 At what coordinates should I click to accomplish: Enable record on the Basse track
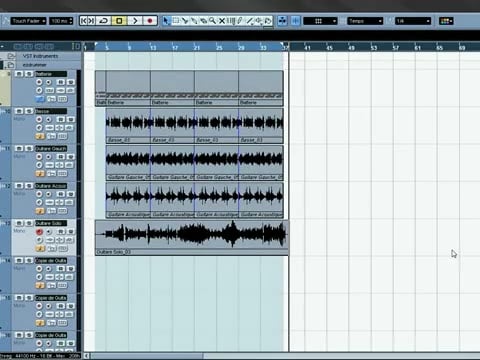pyautogui.click(x=39, y=119)
